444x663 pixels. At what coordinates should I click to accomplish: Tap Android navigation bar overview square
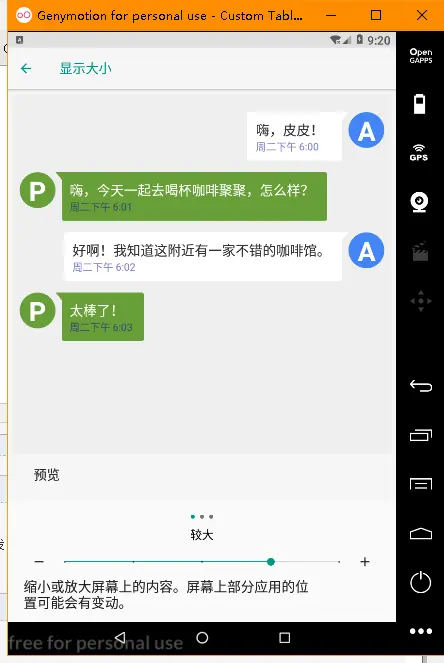point(285,638)
